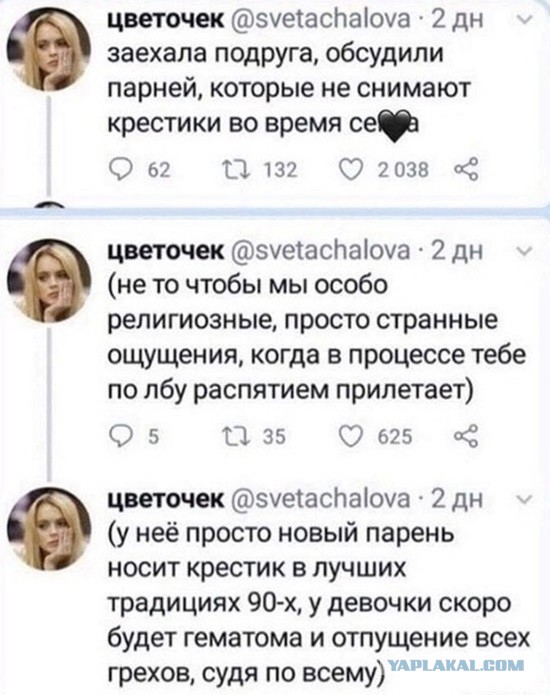Open the first tweet's 2 дн timestamp
The height and width of the screenshot is (695, 550).
click(x=458, y=20)
